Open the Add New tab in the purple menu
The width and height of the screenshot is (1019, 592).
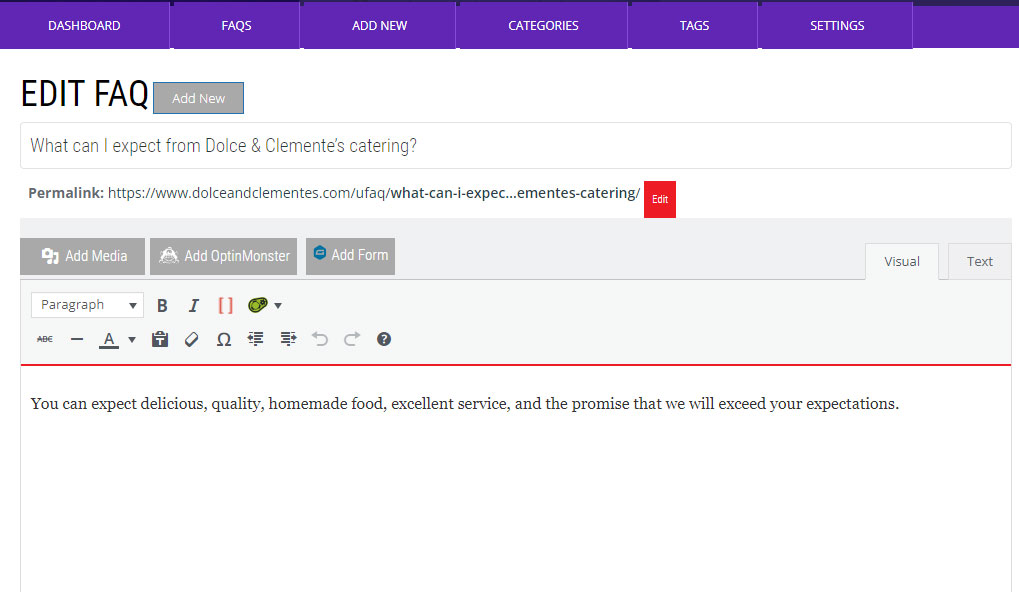click(x=380, y=26)
